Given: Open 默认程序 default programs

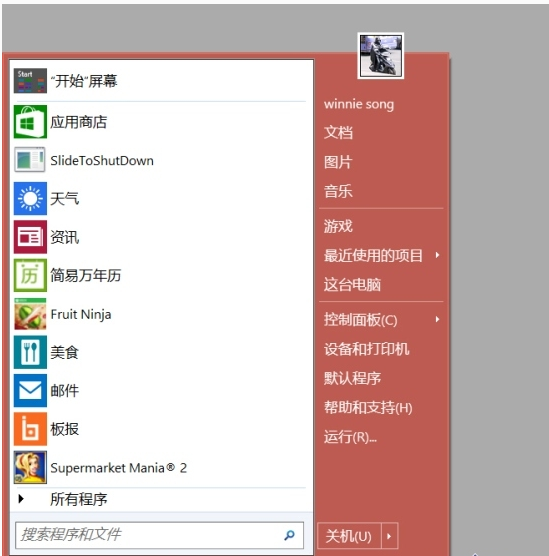Looking at the screenshot, I should coord(352,378).
